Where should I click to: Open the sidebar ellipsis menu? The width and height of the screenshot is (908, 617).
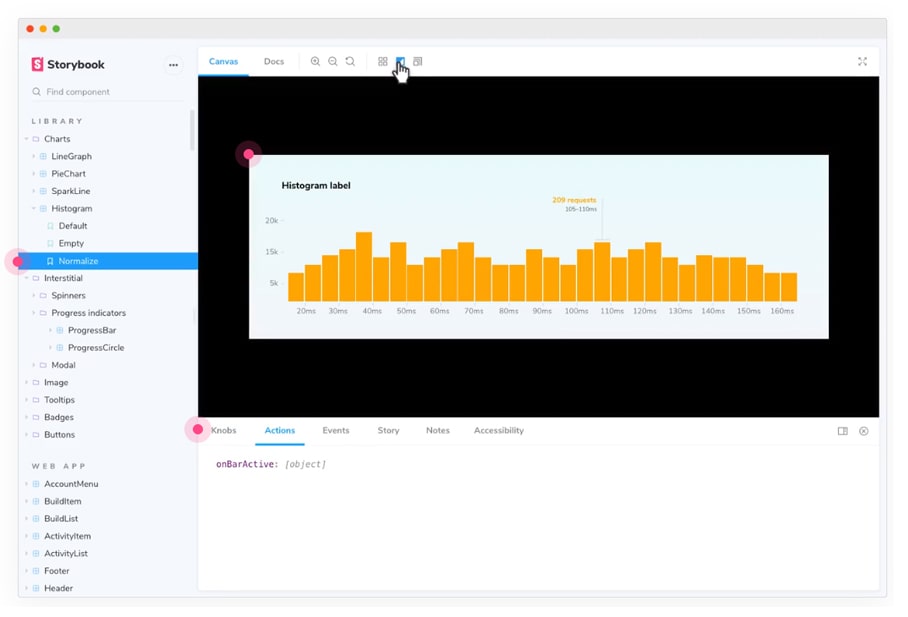pos(173,65)
